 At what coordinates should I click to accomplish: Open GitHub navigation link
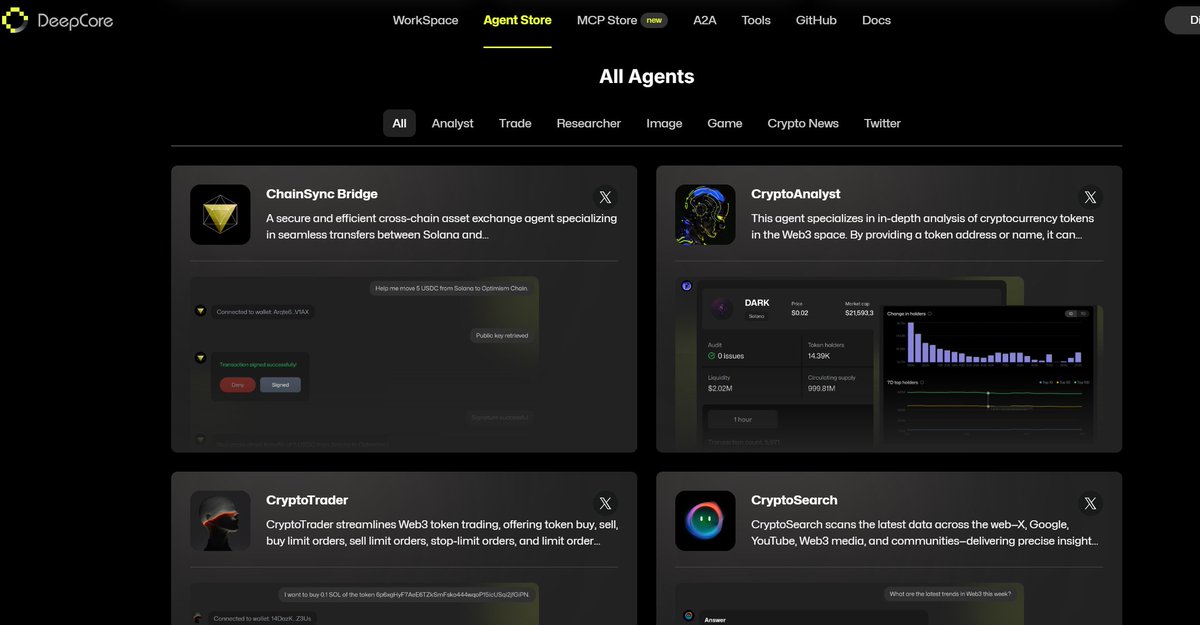pos(816,20)
